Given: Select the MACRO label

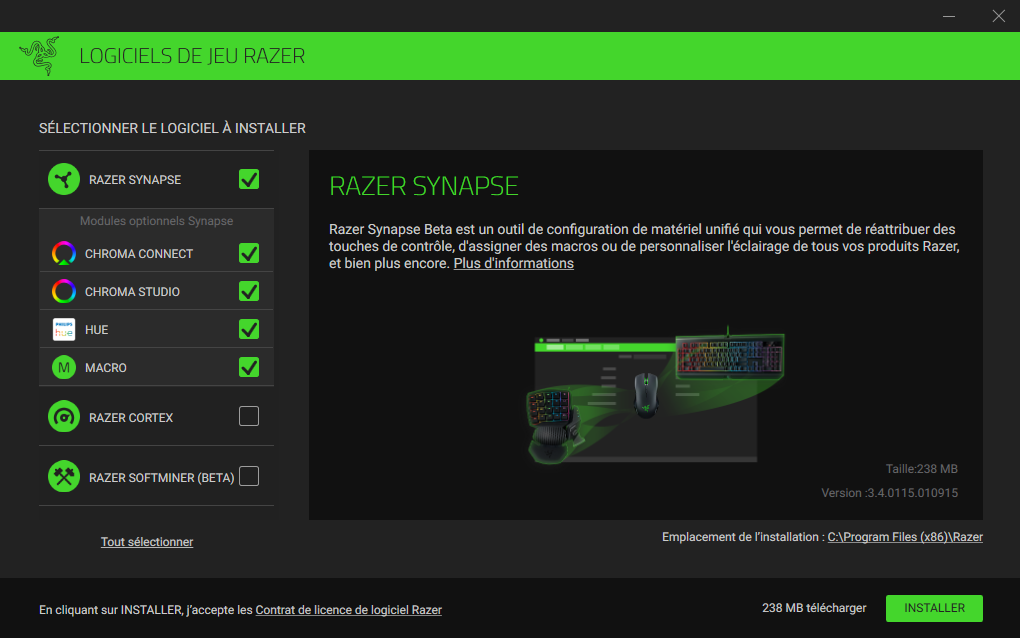Looking at the screenshot, I should point(105,368).
